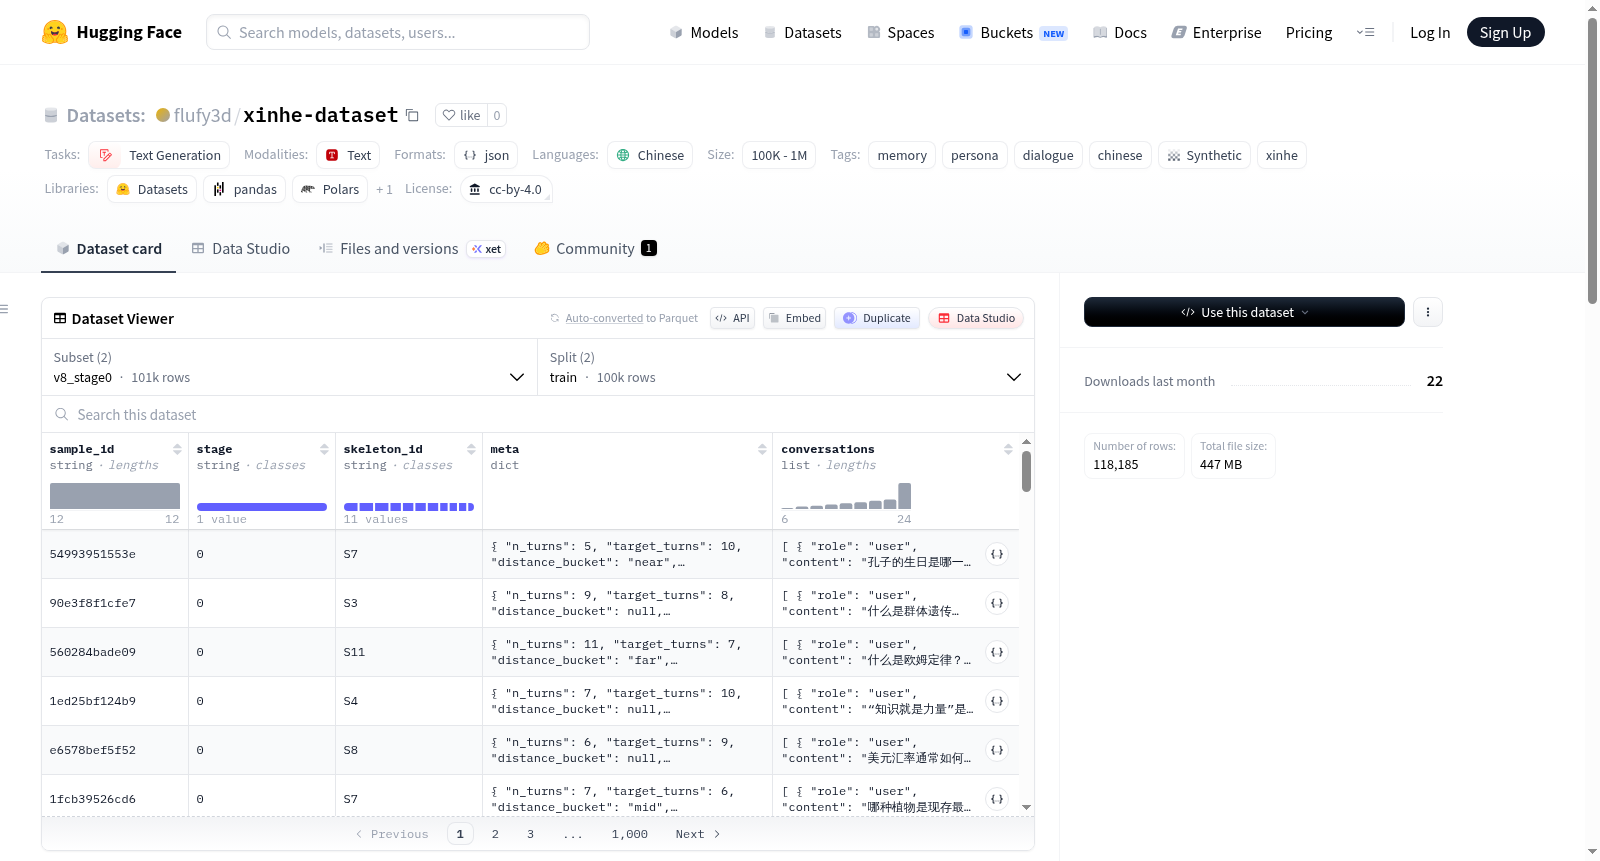Open the API button in Dataset Viewer
The image size is (1600, 861).
point(732,318)
